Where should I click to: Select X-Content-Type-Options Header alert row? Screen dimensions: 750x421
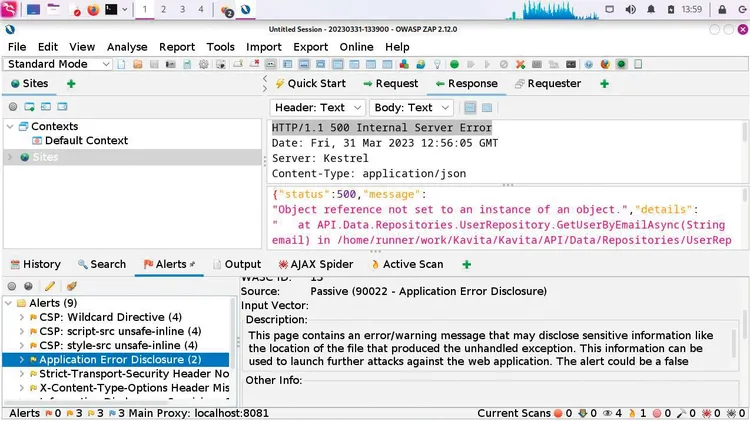point(129,388)
